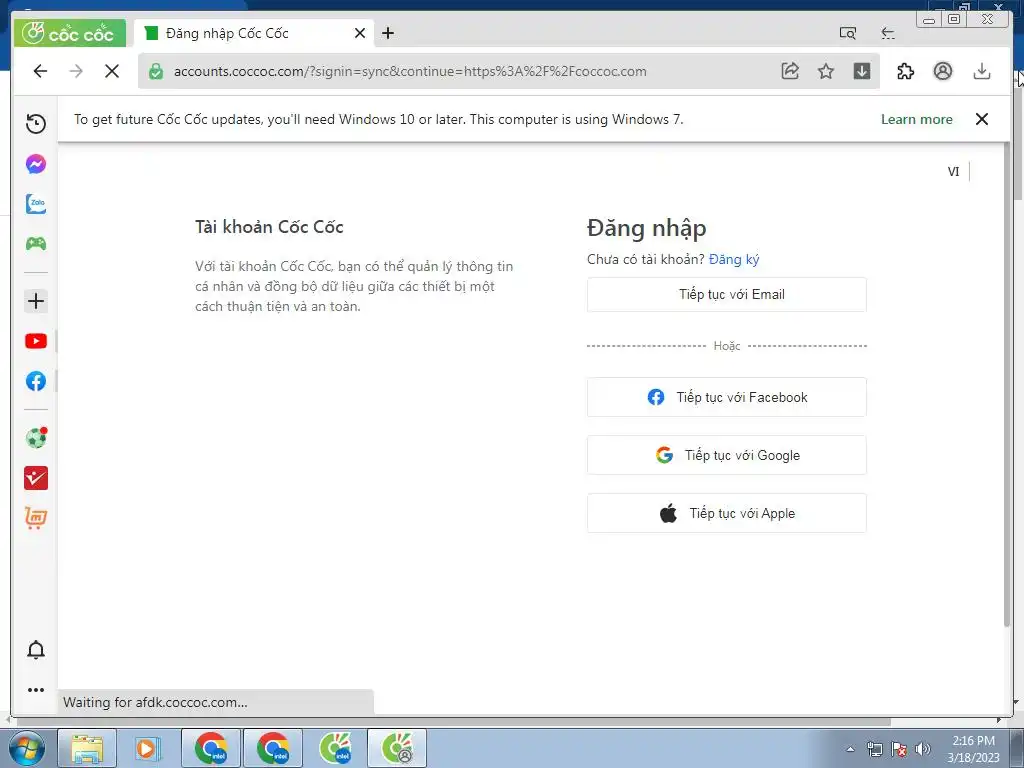Choose Tiếp tục với Facebook

(727, 397)
